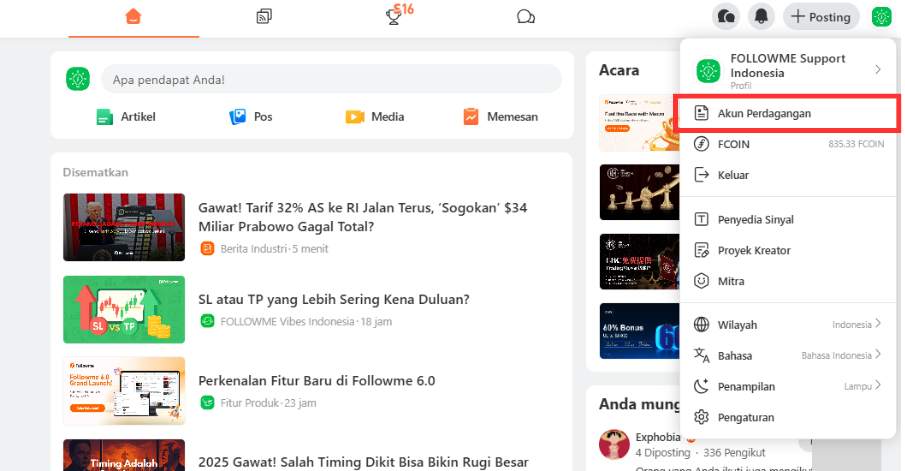Click the Posting button
The height and width of the screenshot is (471, 905).
coord(821,17)
